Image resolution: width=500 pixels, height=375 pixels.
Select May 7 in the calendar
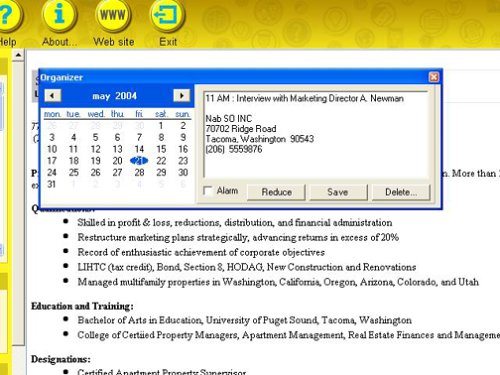[x=139, y=137]
